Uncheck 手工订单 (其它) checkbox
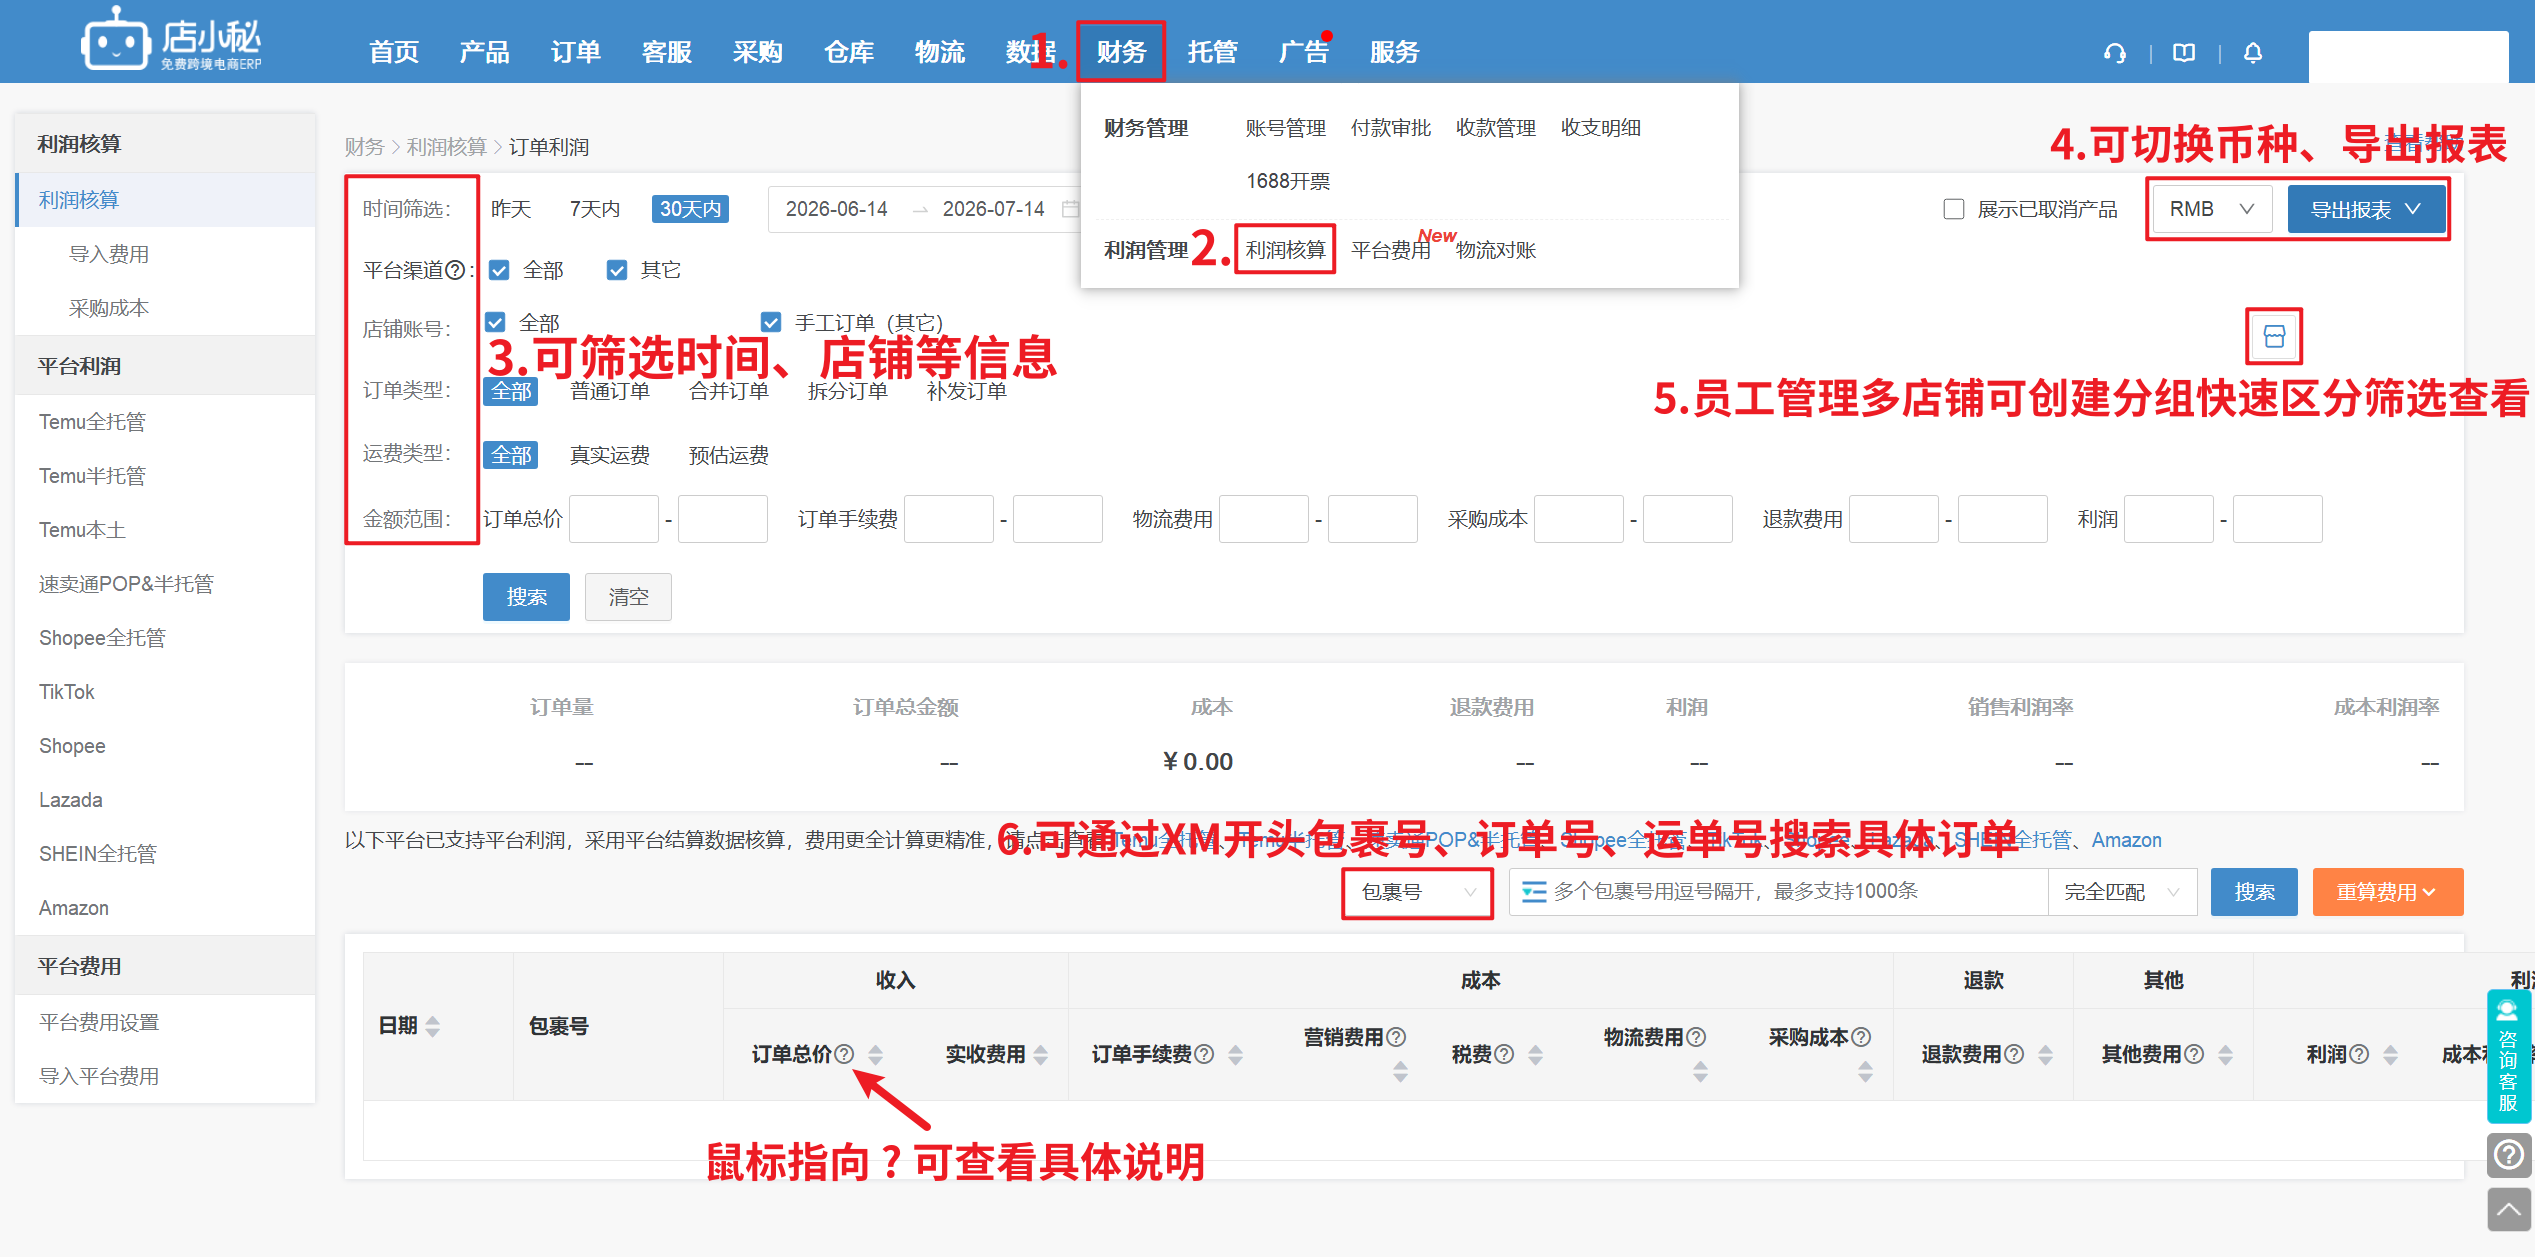 click(771, 322)
